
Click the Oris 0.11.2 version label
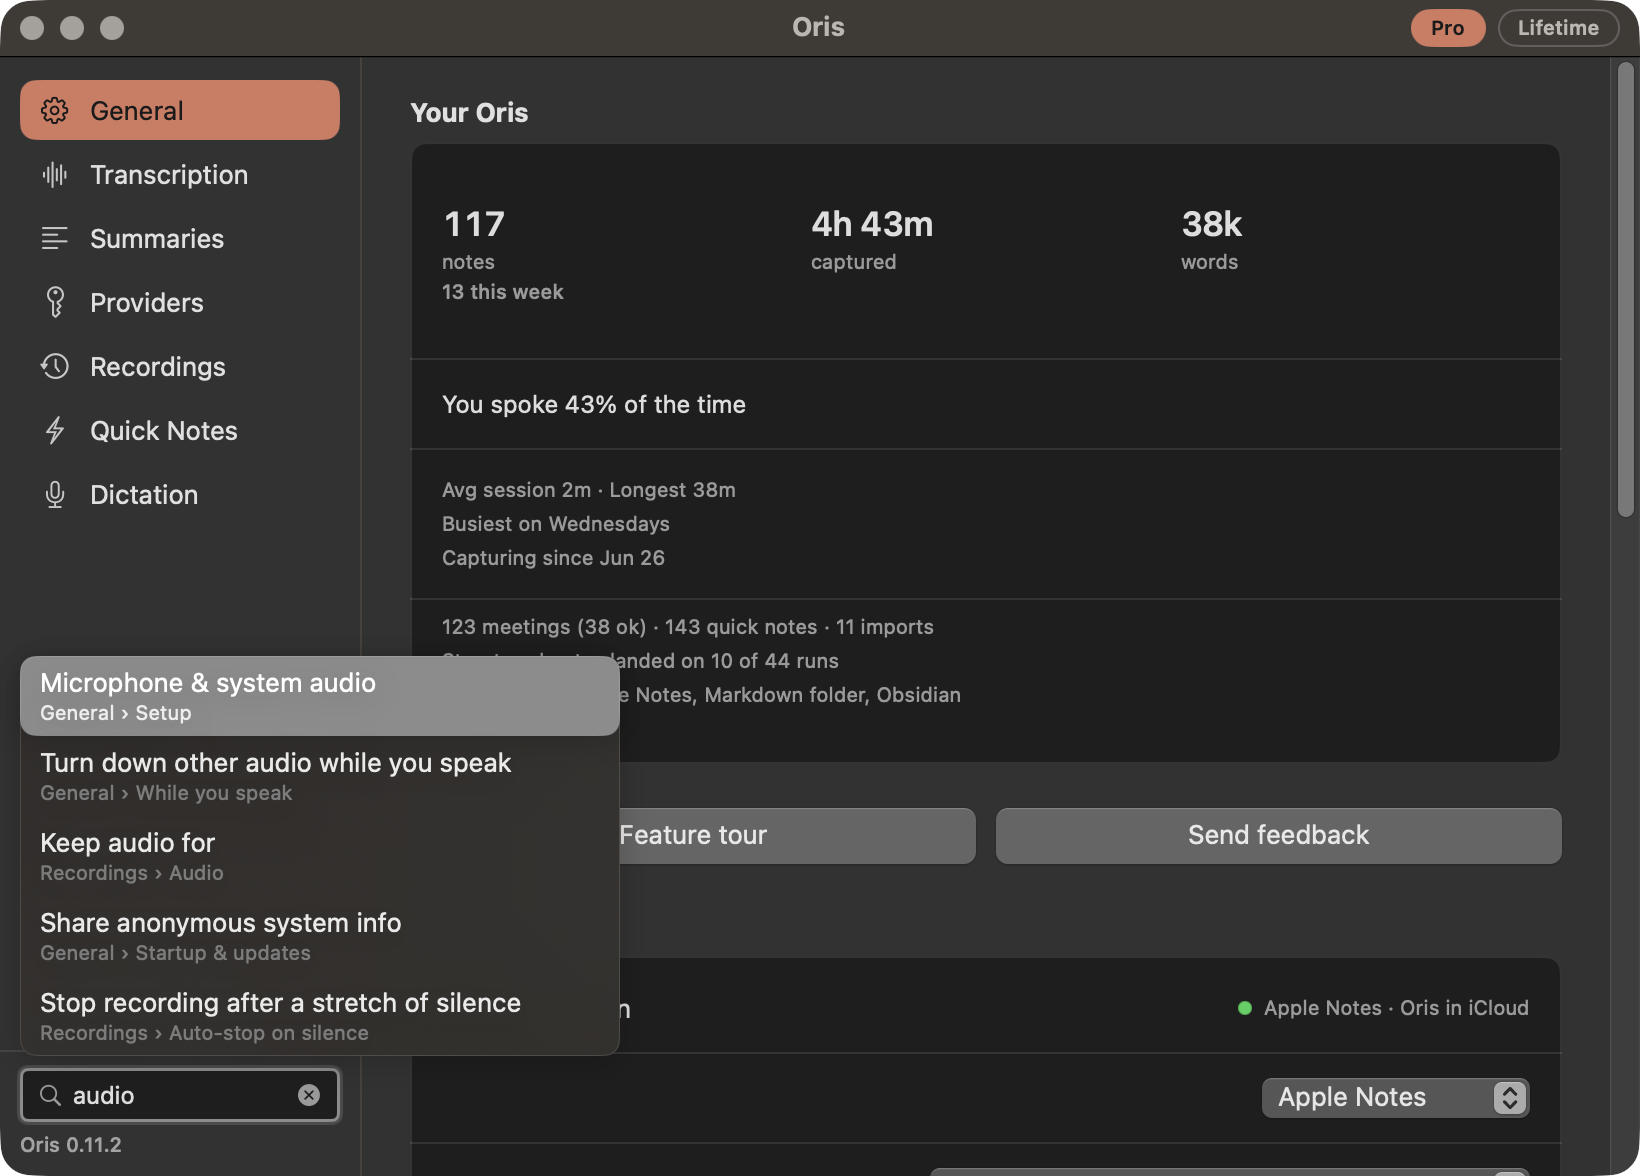coord(71,1144)
